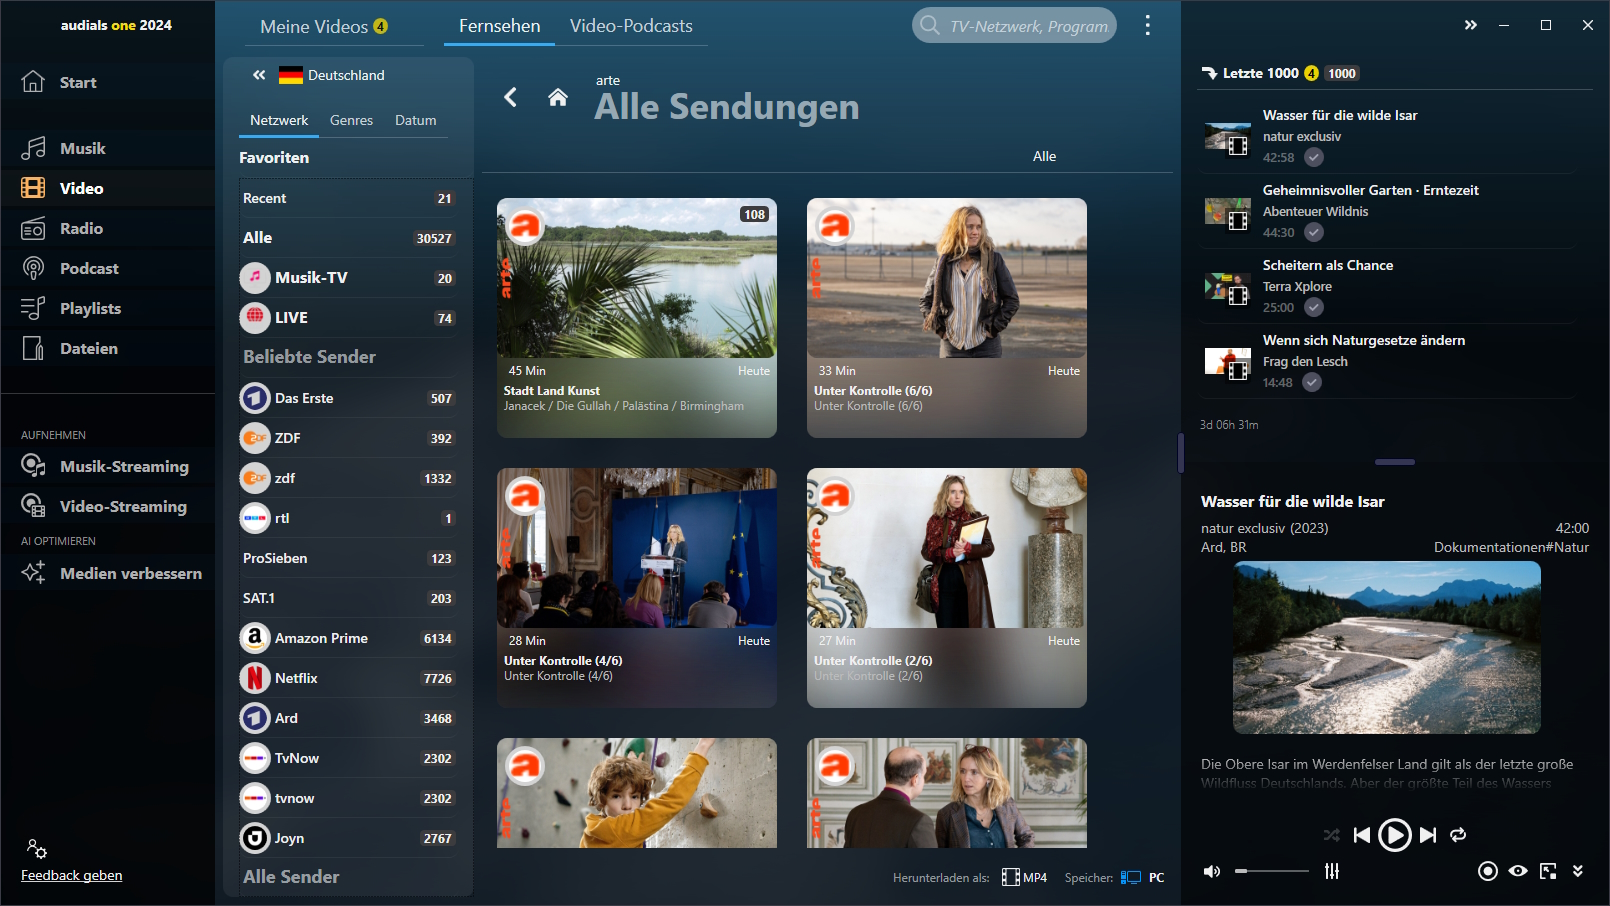Image resolution: width=1610 pixels, height=906 pixels.
Task: Skip to the next track
Action: (x=1428, y=835)
